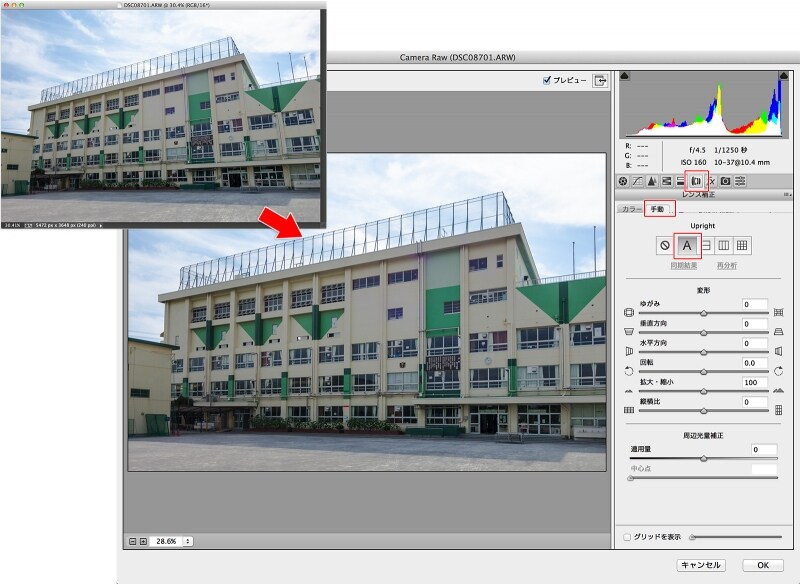Turn off Upright with the disabled icon
Viewport: 800px width, 584px height.
pyautogui.click(x=665, y=245)
